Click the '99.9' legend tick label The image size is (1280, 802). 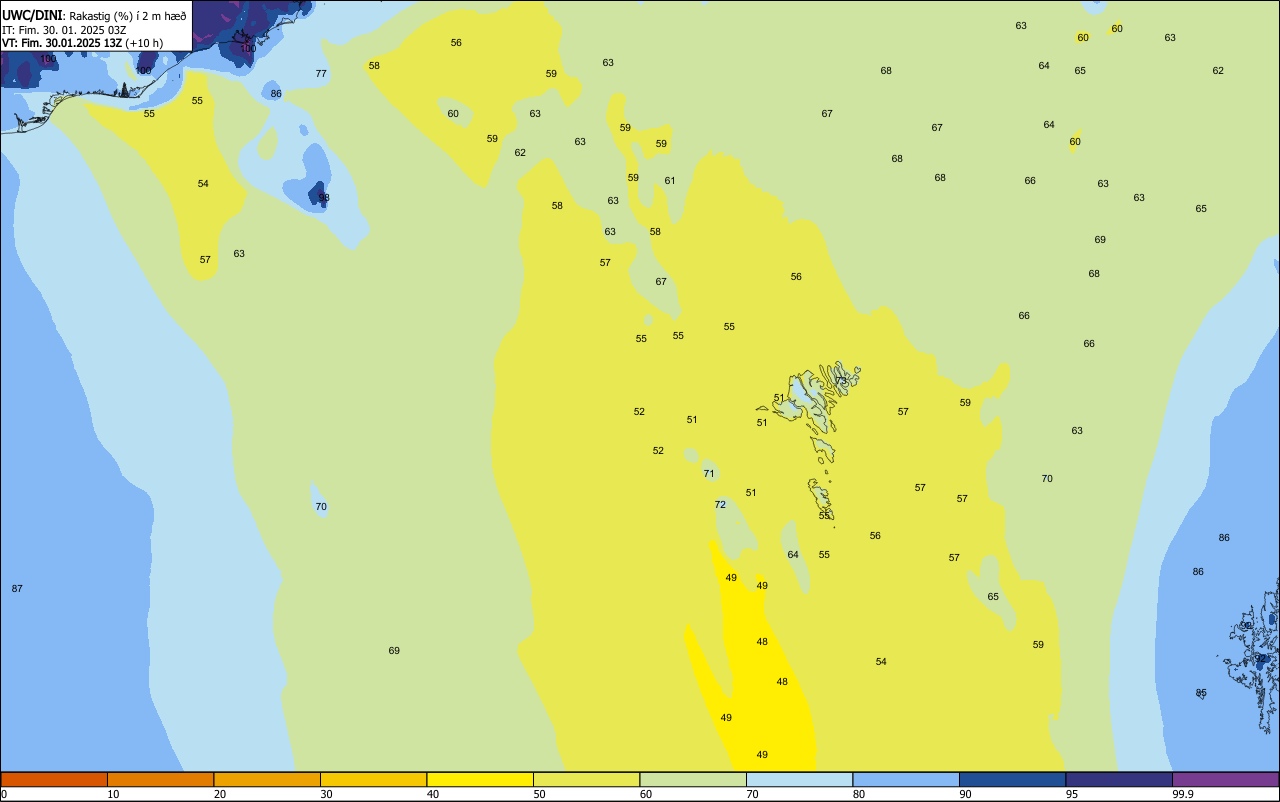1183,794
